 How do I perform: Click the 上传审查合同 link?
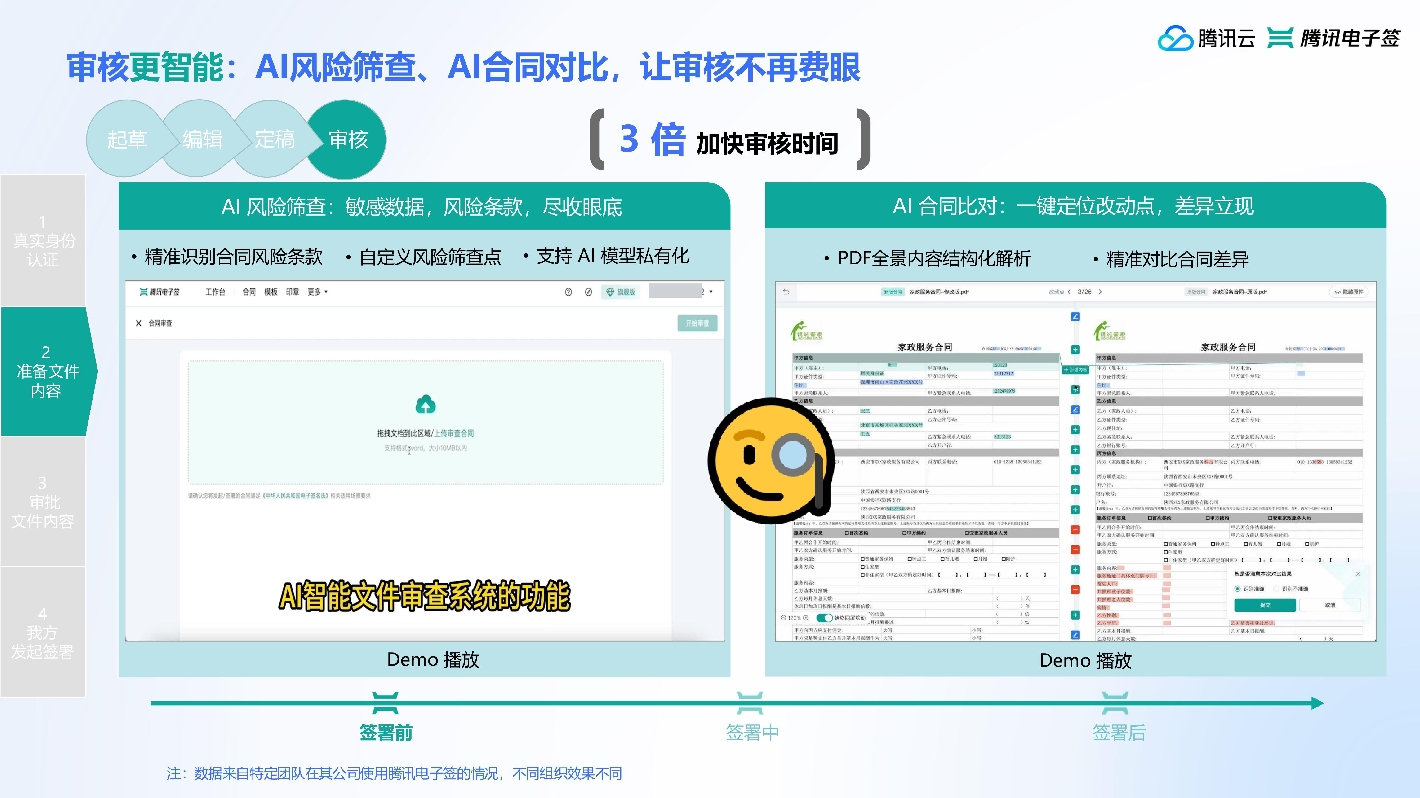(x=455, y=433)
